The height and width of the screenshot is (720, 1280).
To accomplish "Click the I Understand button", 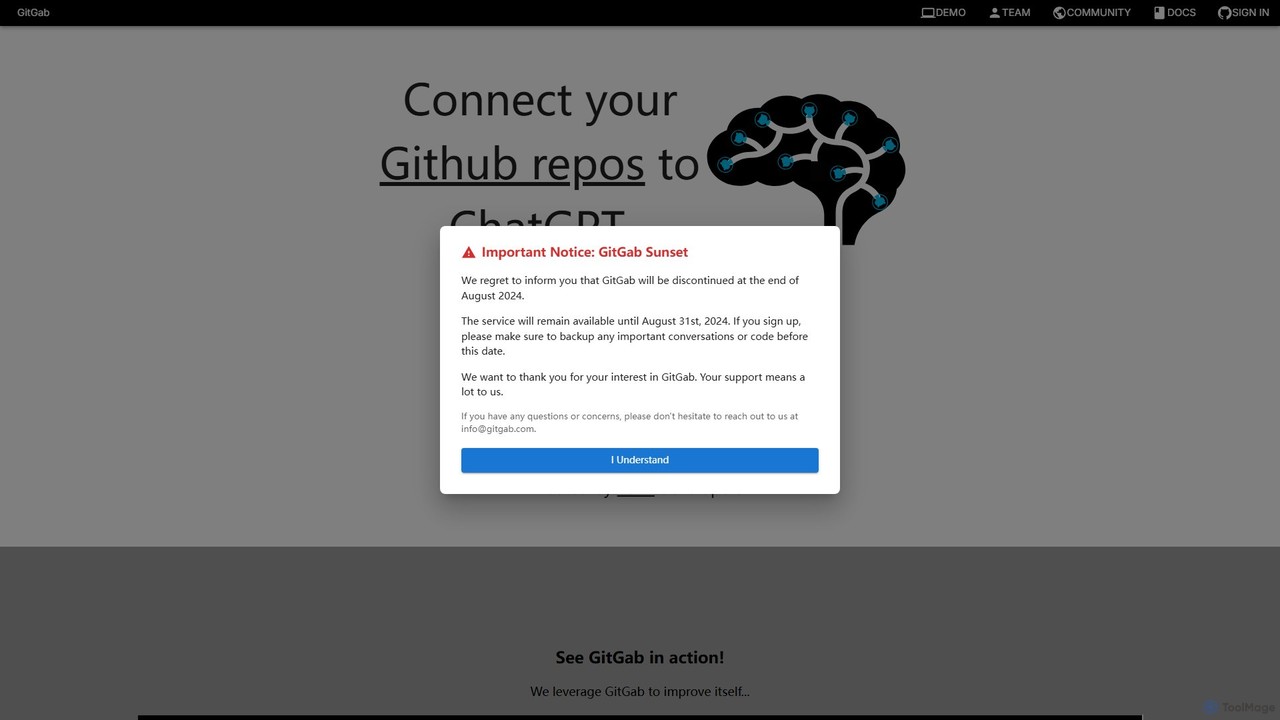I will [x=640, y=460].
